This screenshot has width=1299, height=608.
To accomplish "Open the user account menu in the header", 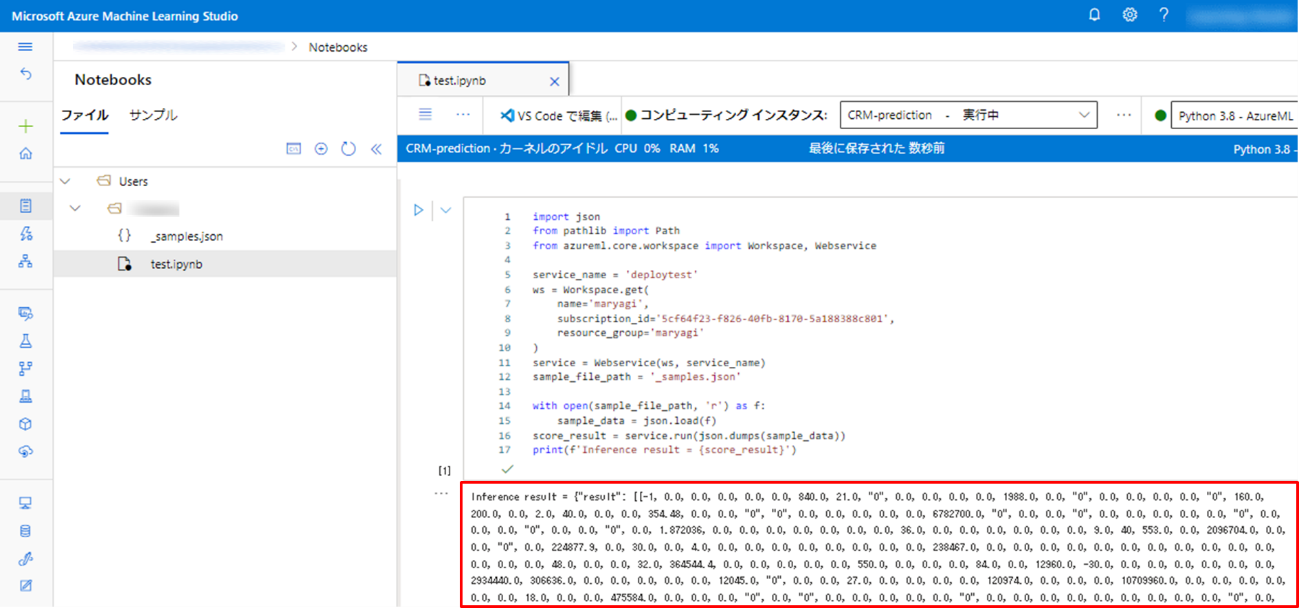I will [1239, 16].
